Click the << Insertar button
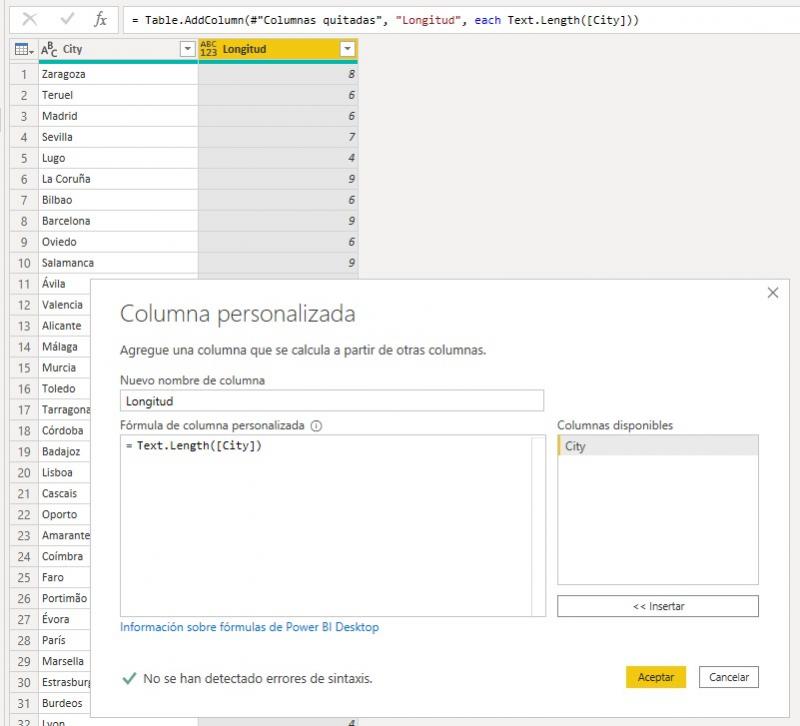 tap(657, 606)
